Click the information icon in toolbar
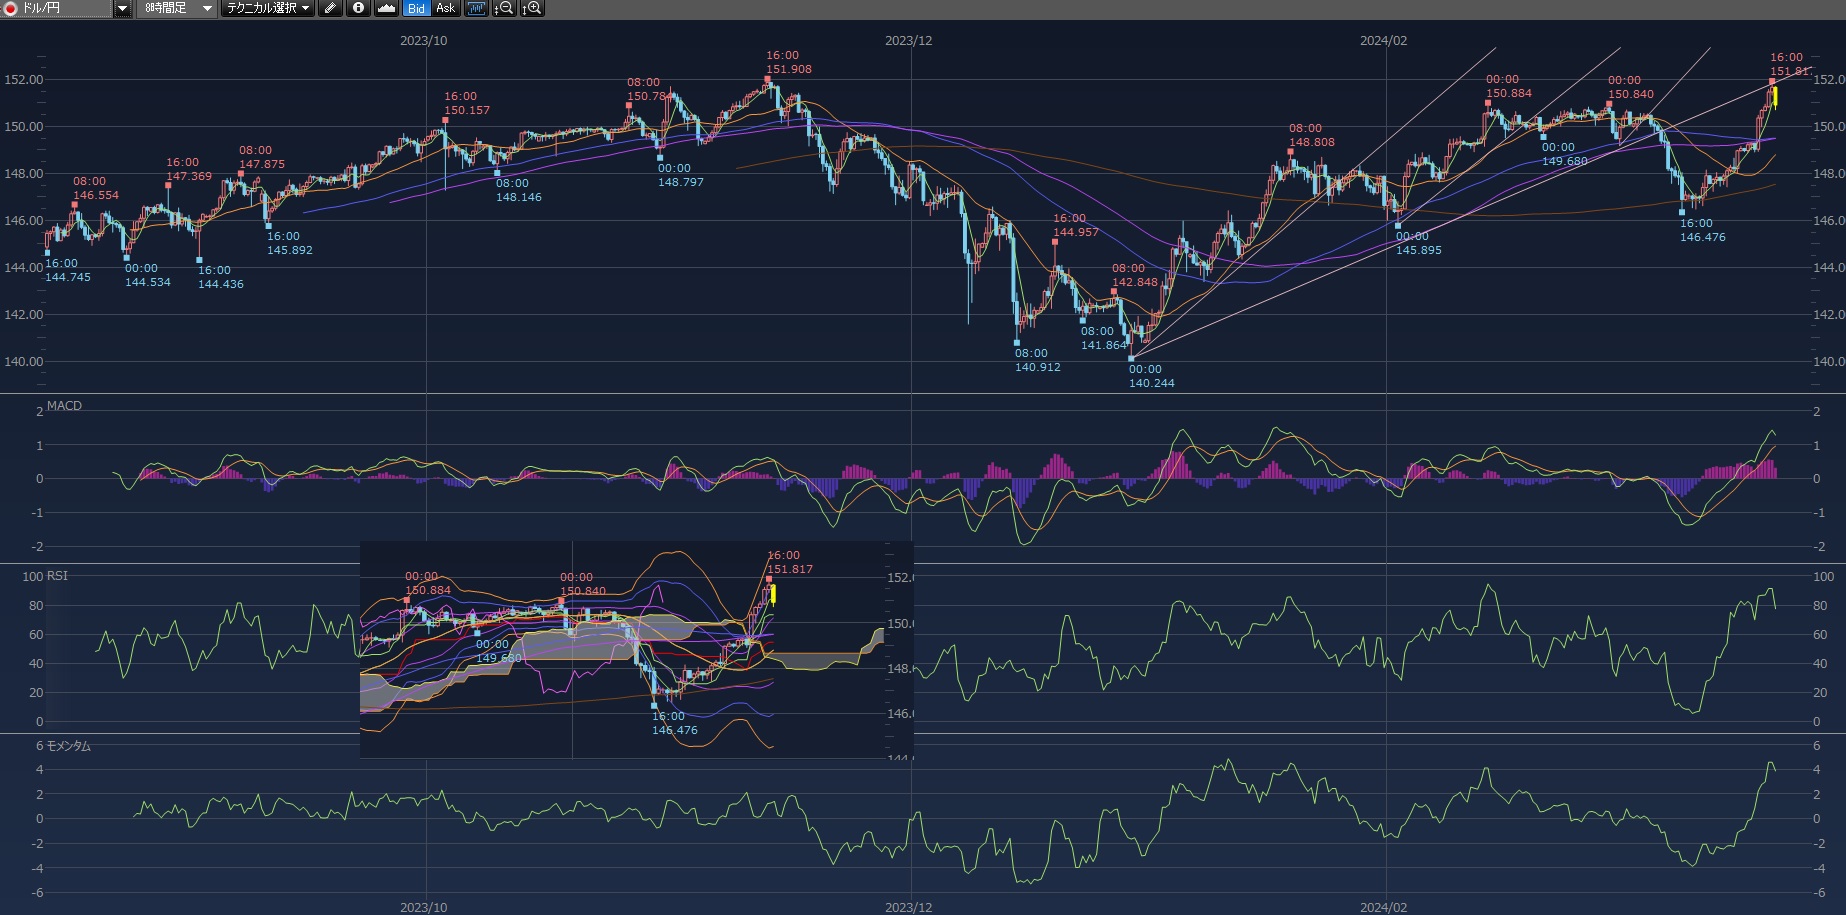The image size is (1846, 915). click(x=358, y=8)
